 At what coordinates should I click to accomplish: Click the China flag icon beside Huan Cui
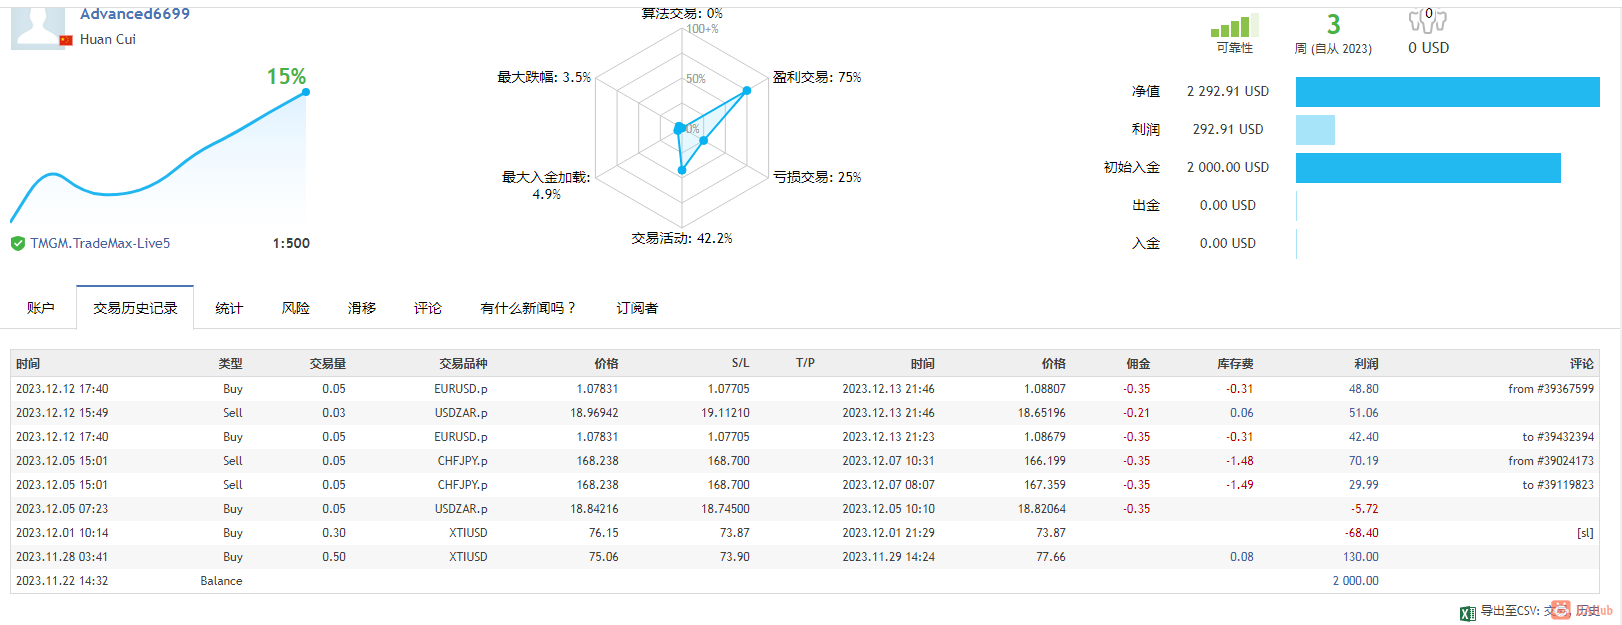click(x=66, y=40)
